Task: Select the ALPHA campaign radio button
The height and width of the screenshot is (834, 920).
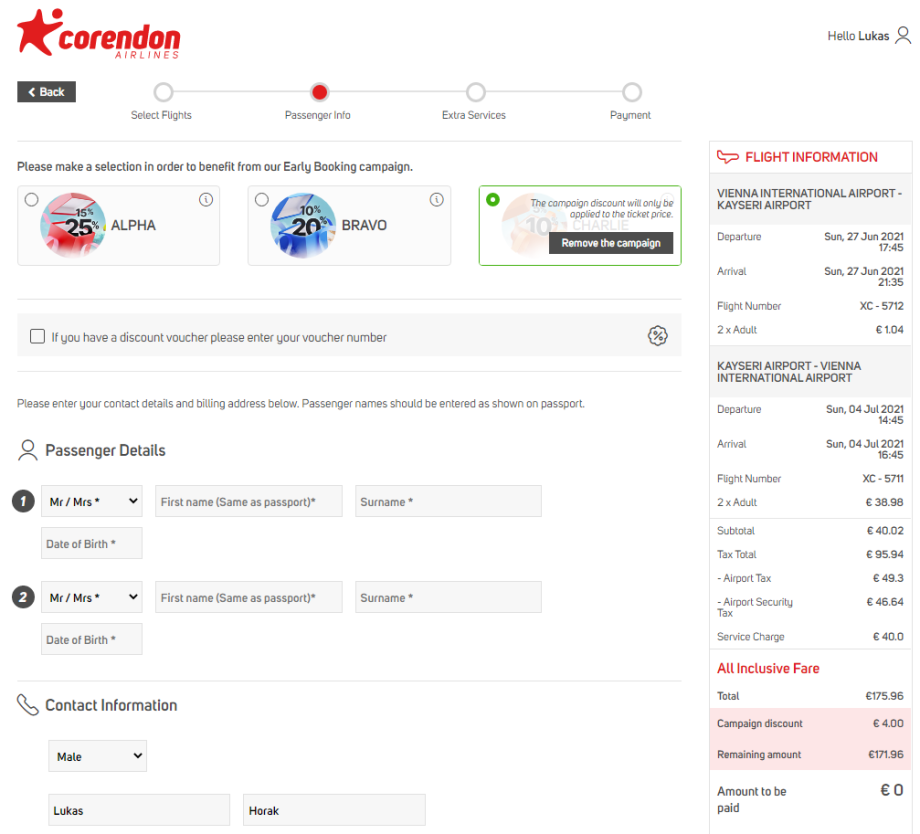Action: (32, 200)
